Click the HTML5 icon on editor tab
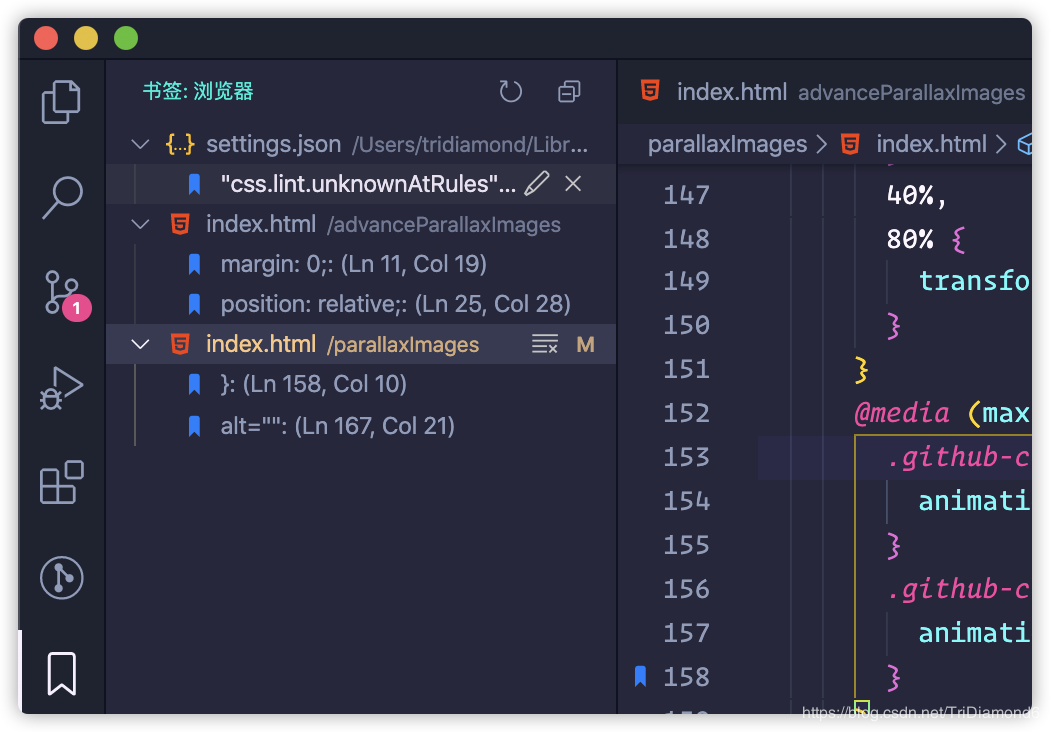 pyautogui.click(x=650, y=90)
